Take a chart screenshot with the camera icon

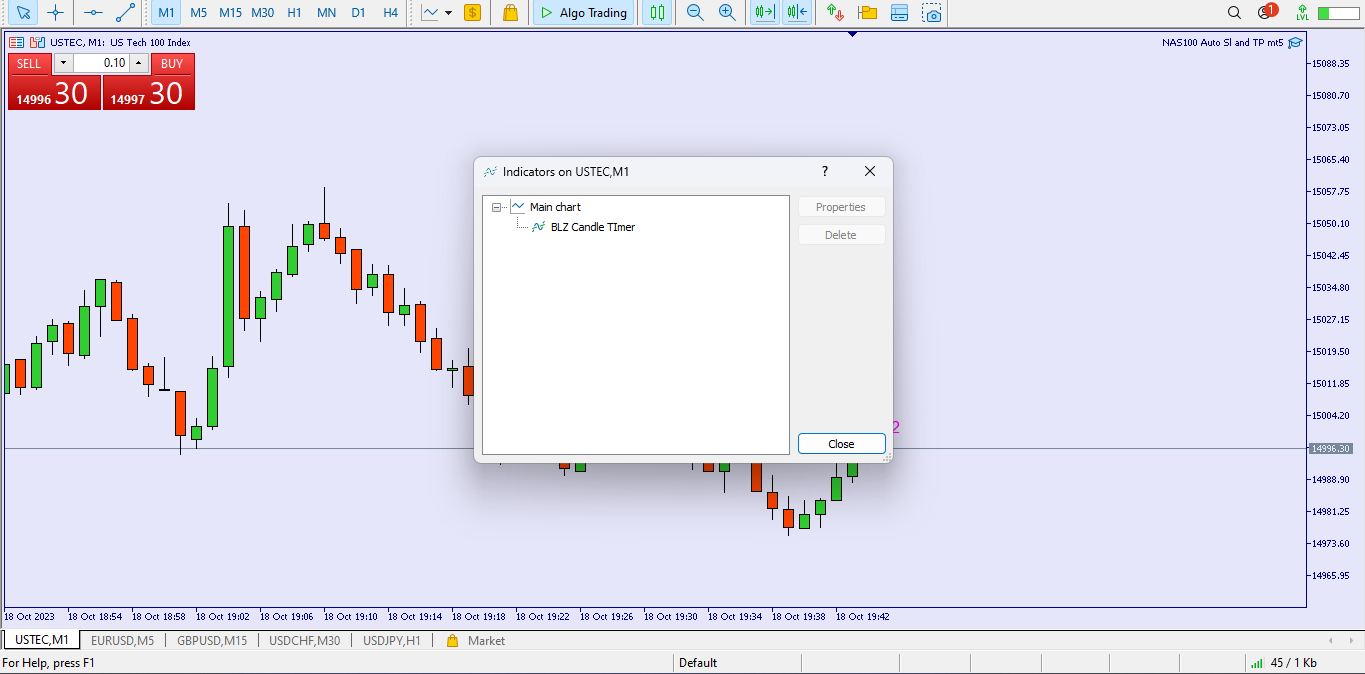pyautogui.click(x=932, y=13)
